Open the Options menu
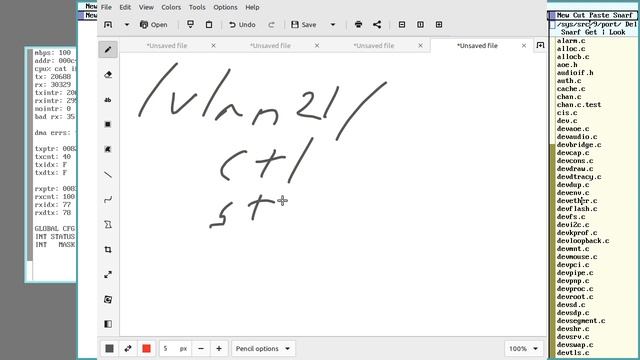The image size is (640, 360). coord(225,7)
